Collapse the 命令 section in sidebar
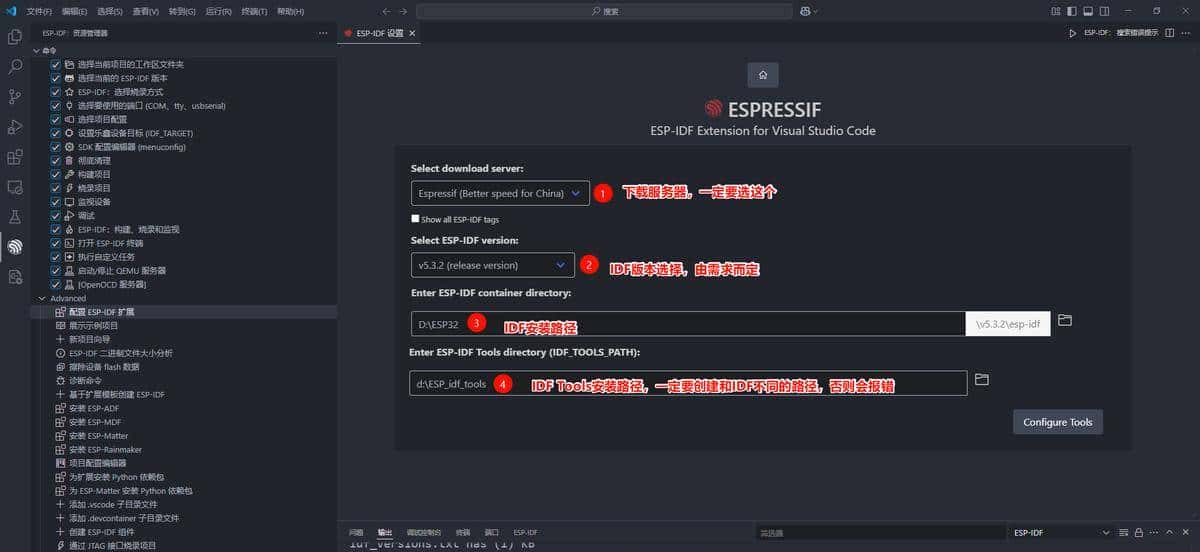 (38, 49)
